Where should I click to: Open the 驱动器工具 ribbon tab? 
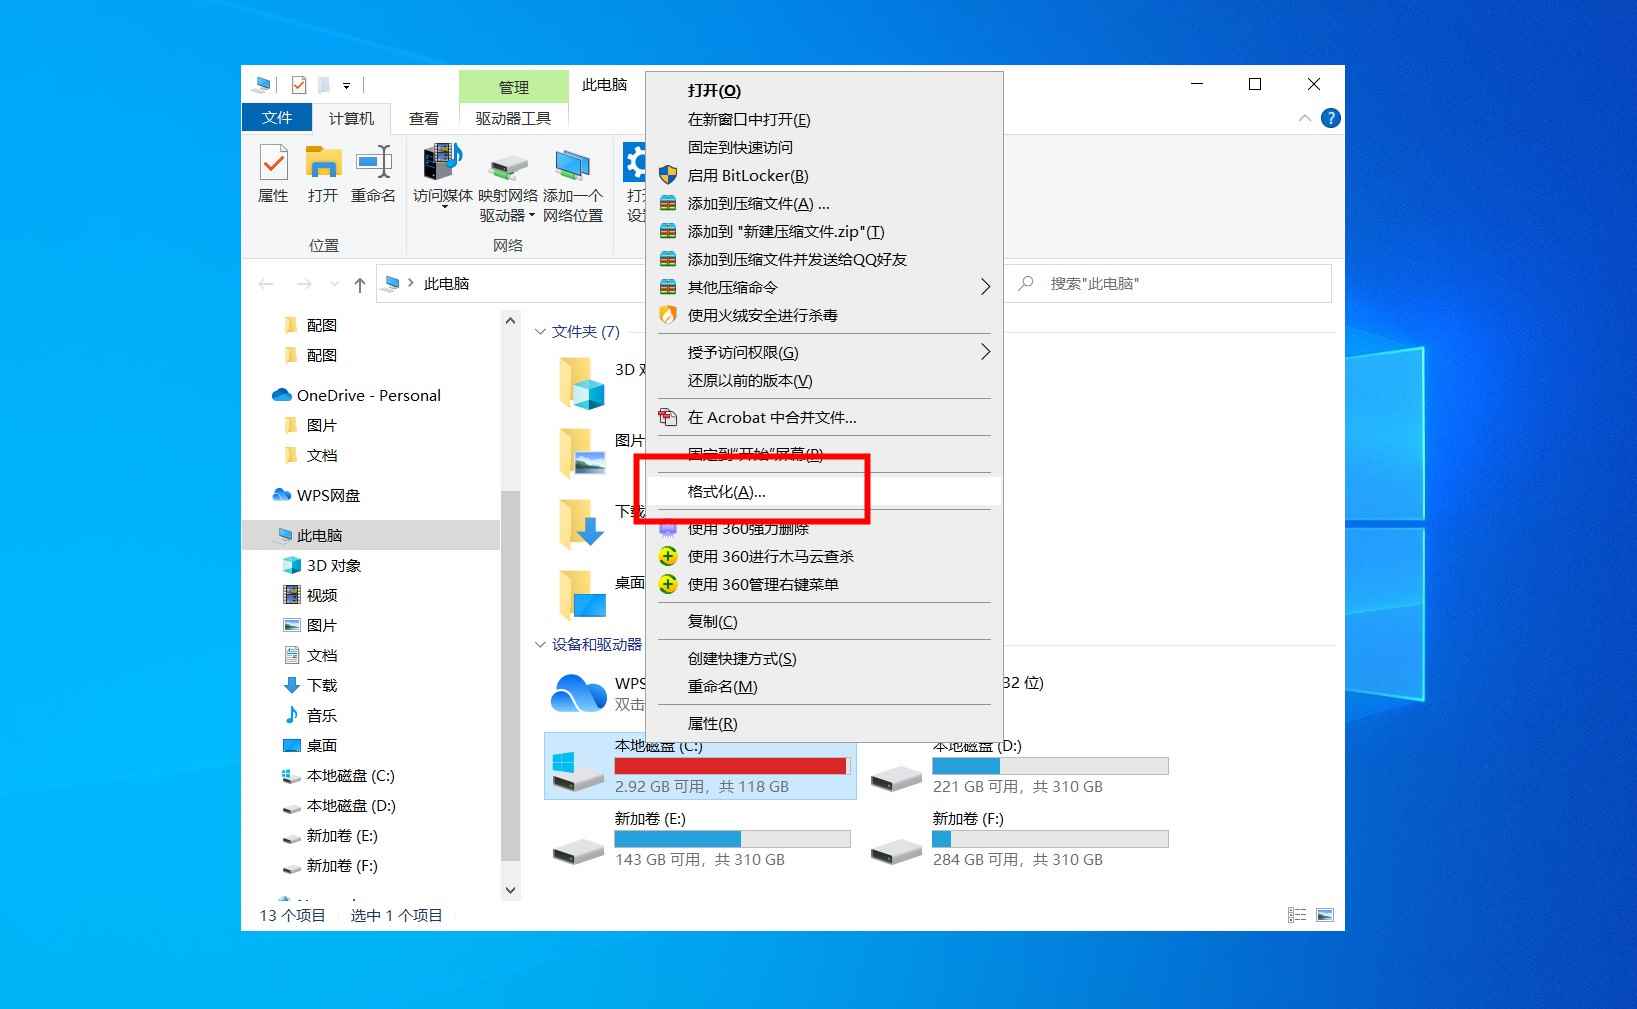(x=513, y=117)
